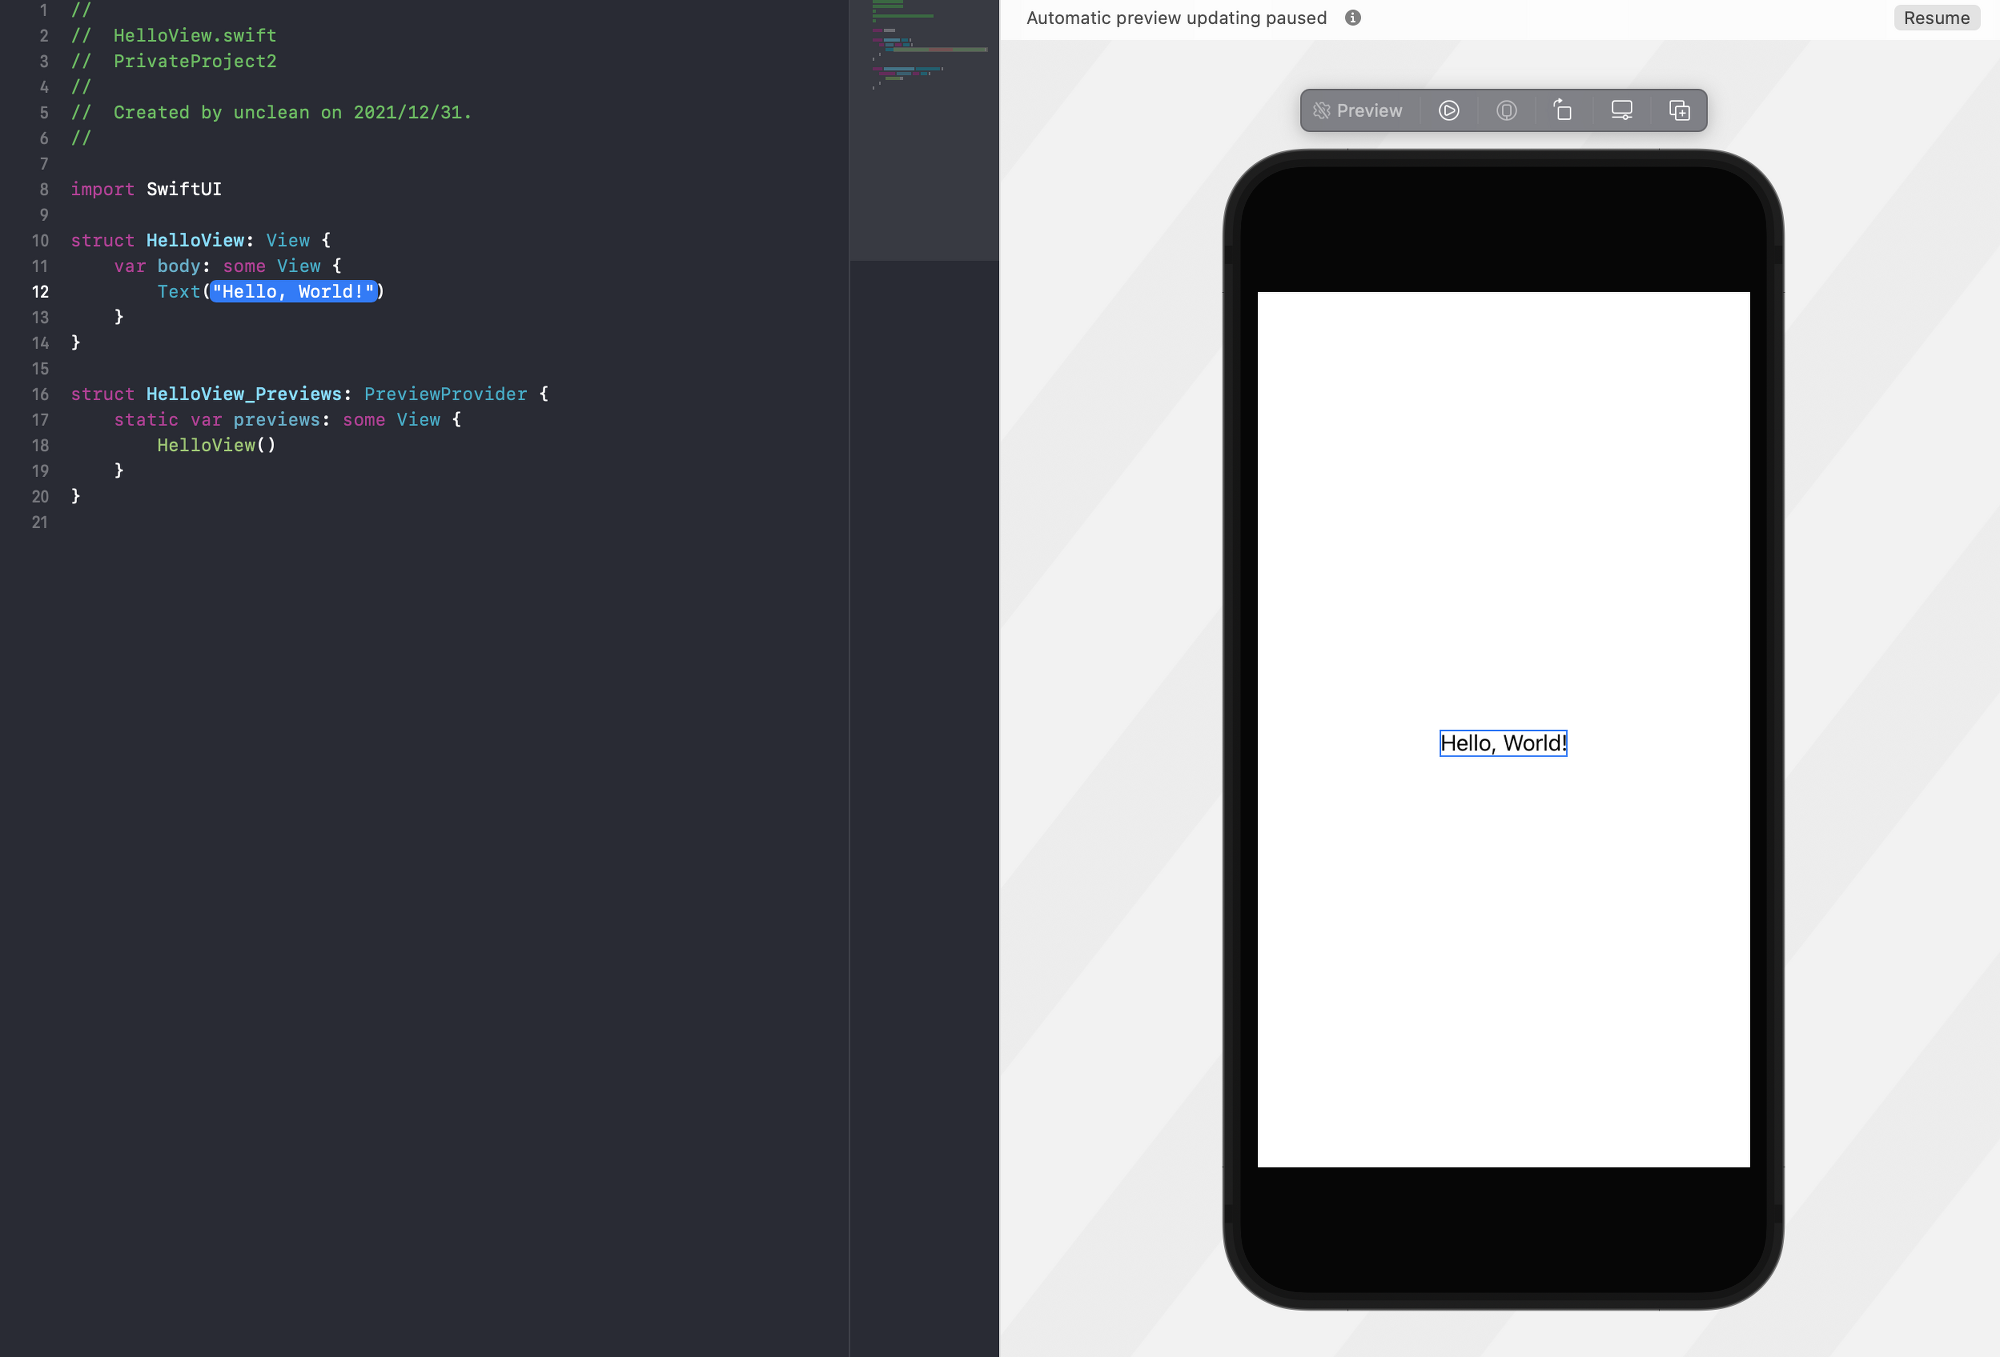Select the Hello, World! text in the preview
Image resolution: width=2000 pixels, height=1357 pixels.
coord(1503,743)
